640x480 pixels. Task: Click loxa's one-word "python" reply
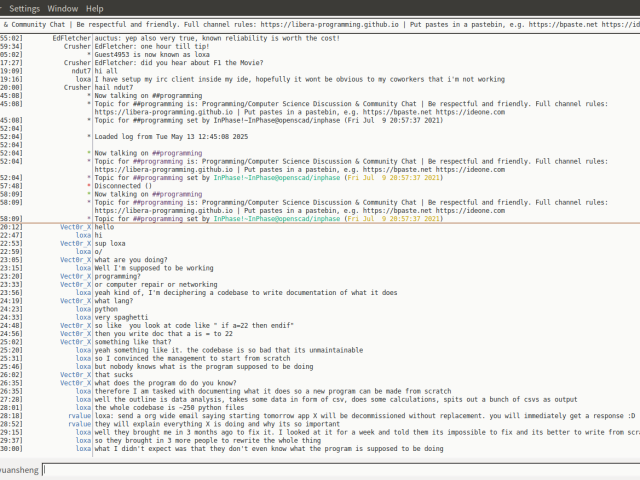pos(108,308)
